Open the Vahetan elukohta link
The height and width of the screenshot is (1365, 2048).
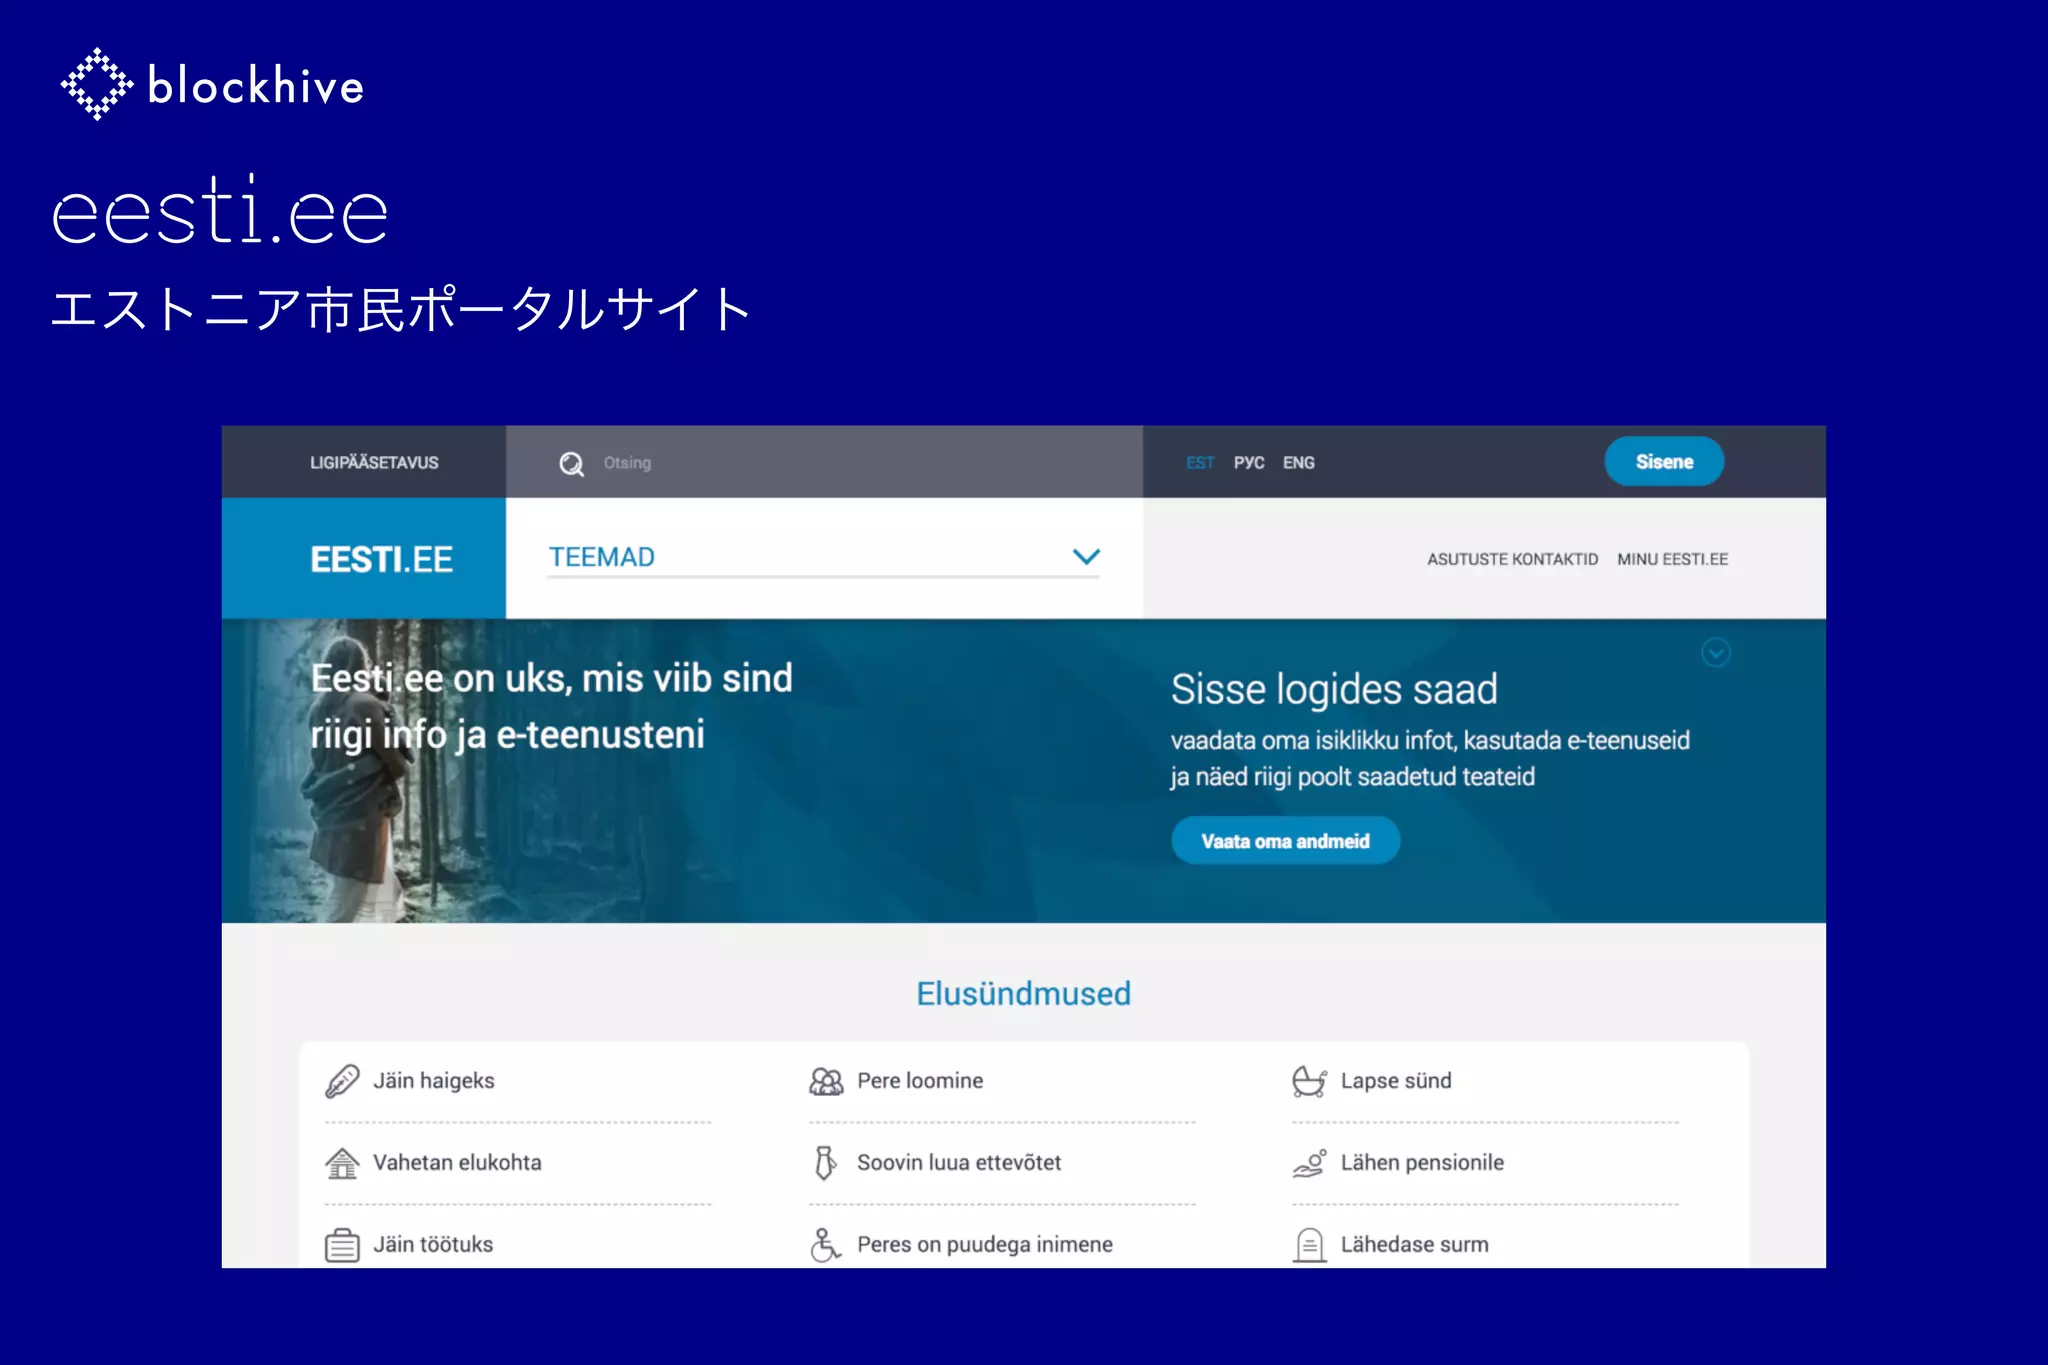tap(457, 1163)
